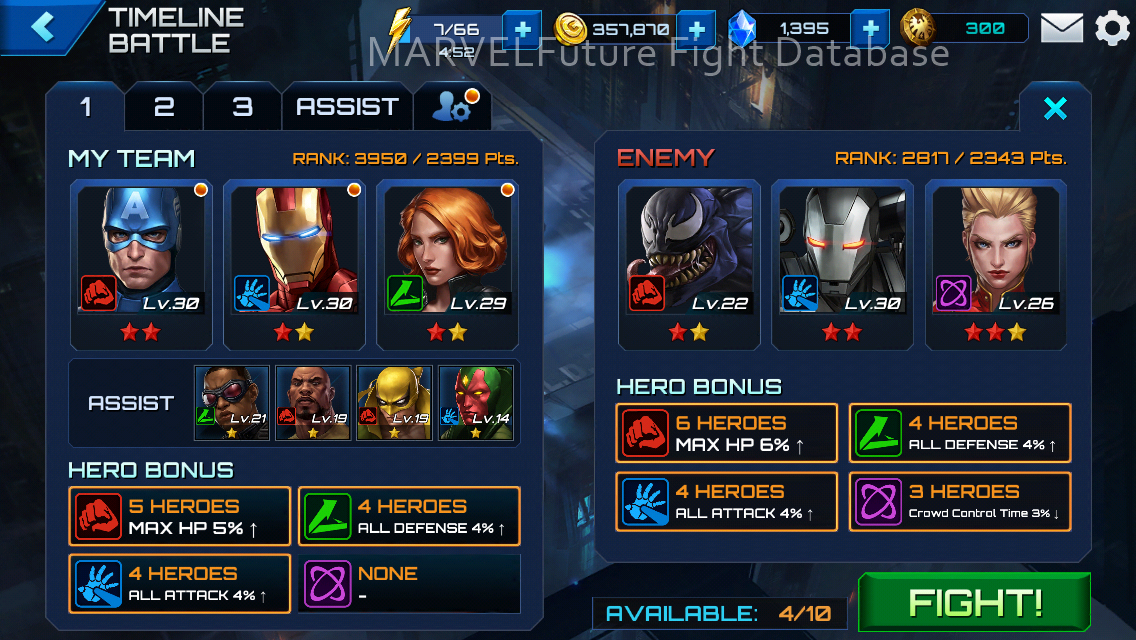This screenshot has height=640, width=1136.
Task: Add gold with the plus button
Action: point(696,30)
